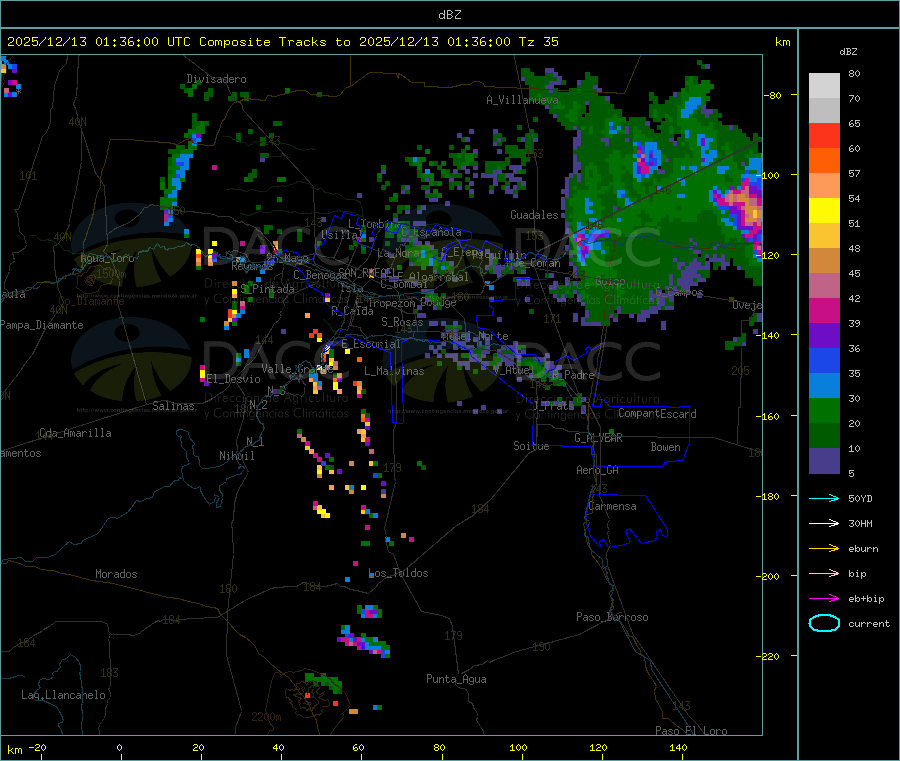Click the yellow eburn arrow in legend
The width and height of the screenshot is (900, 761).
[824, 549]
